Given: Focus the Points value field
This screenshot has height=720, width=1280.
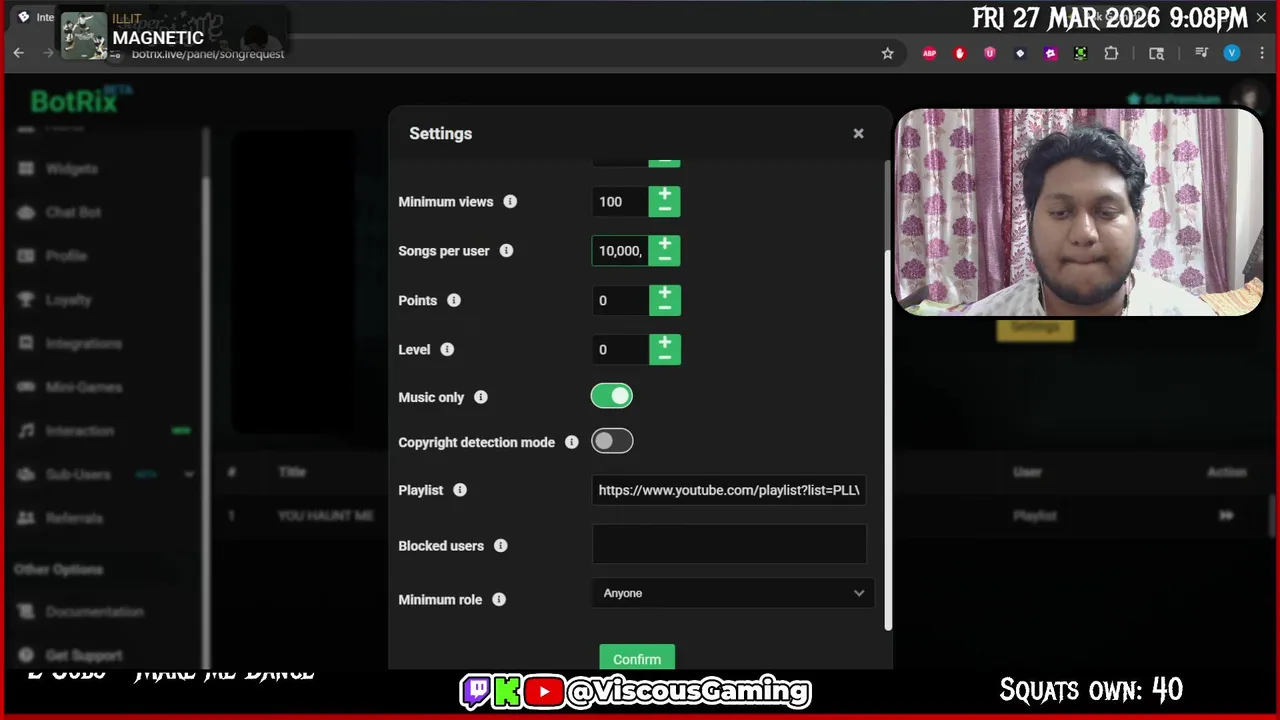Looking at the screenshot, I should [620, 300].
